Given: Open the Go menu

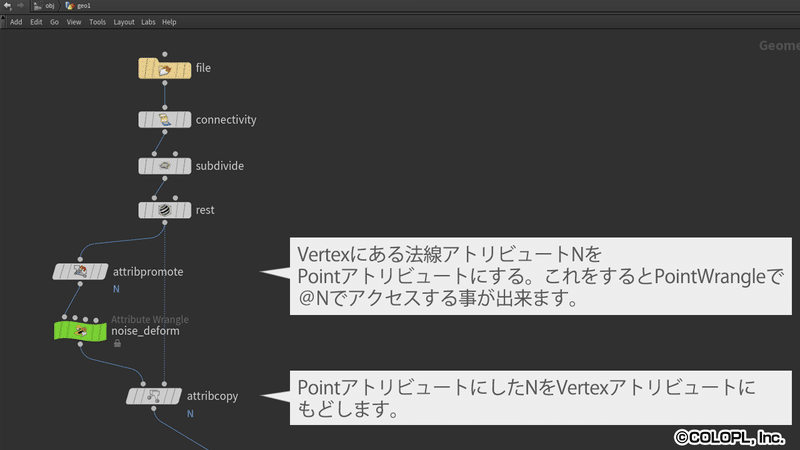Looking at the screenshot, I should click(55, 22).
